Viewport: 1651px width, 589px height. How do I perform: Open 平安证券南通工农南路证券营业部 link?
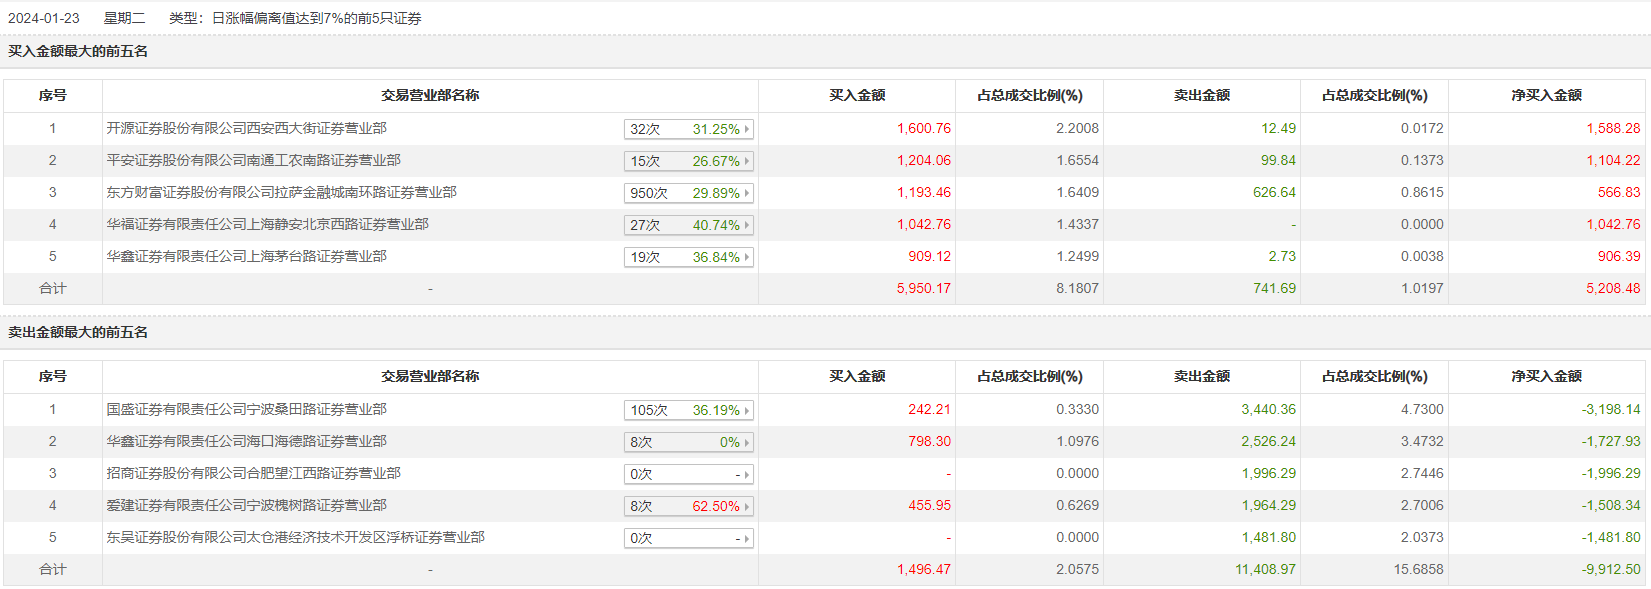point(253,161)
